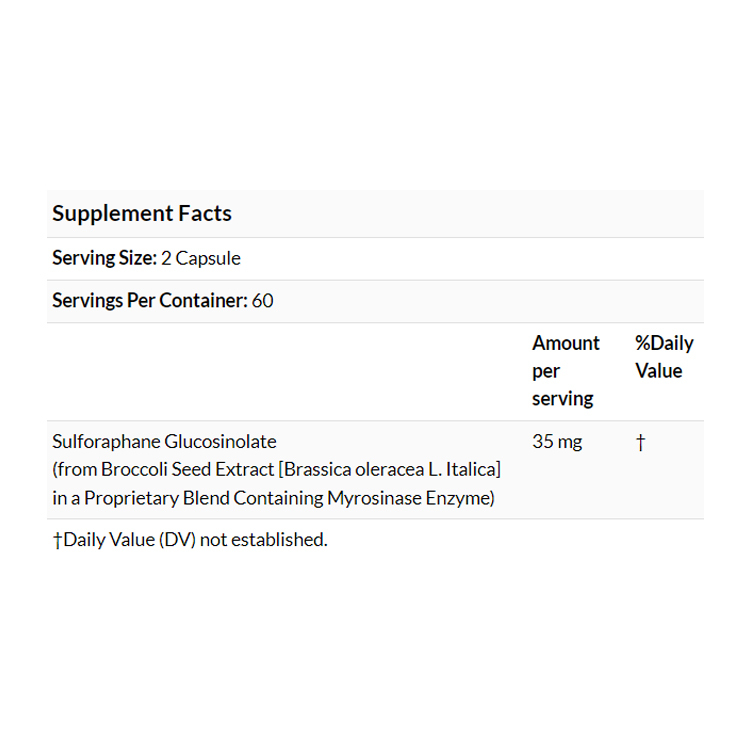Click the Amount per serving column header
This screenshot has height=750, width=750.
click(x=565, y=370)
